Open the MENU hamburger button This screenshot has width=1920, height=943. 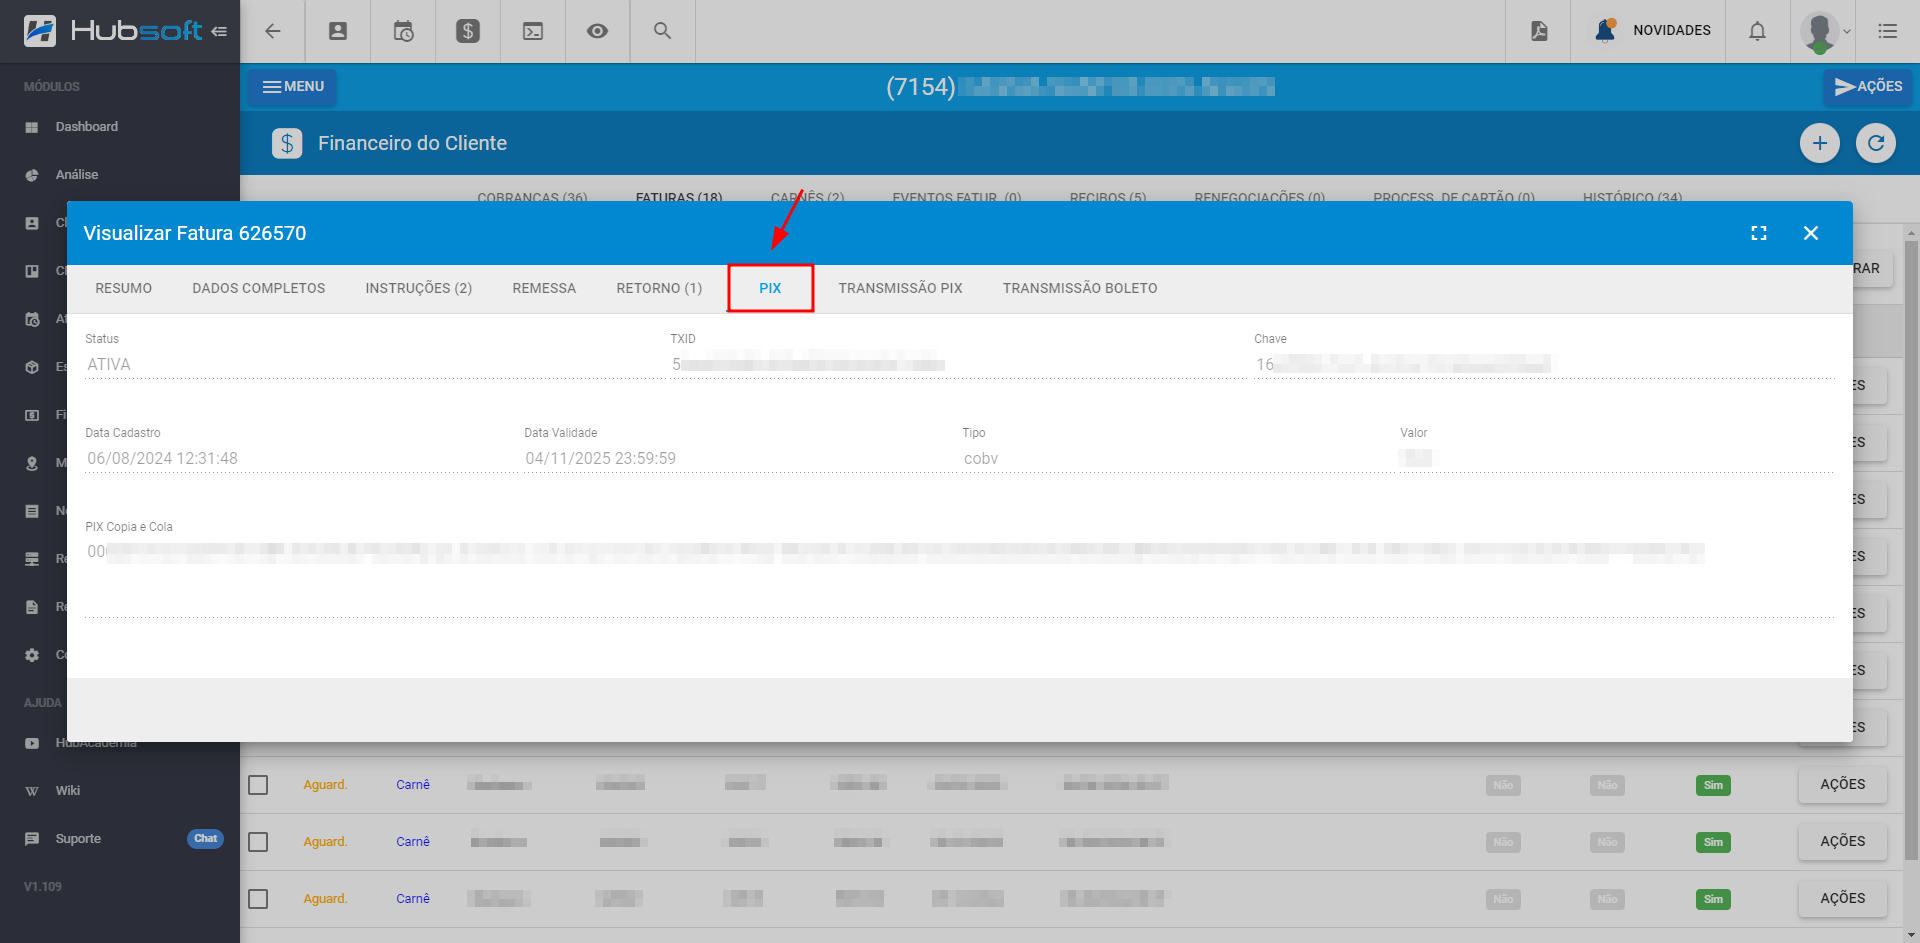click(293, 87)
